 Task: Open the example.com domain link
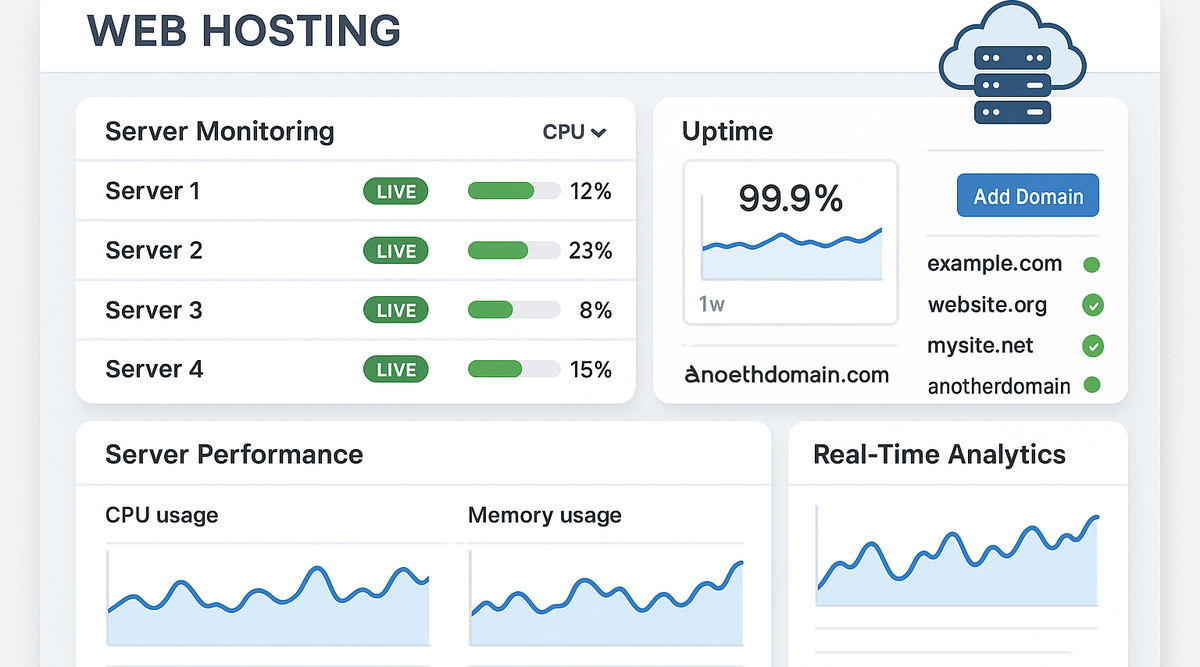(x=994, y=264)
